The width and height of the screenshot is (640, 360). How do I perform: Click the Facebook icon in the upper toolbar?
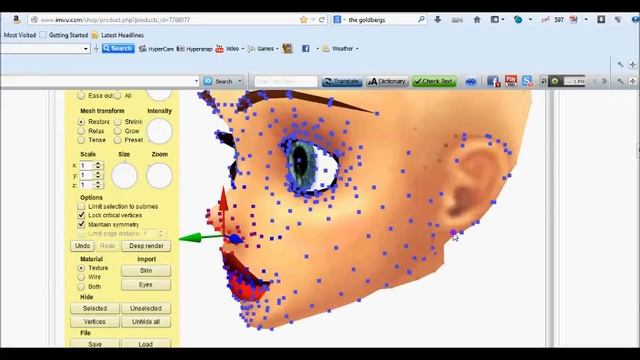point(305,49)
